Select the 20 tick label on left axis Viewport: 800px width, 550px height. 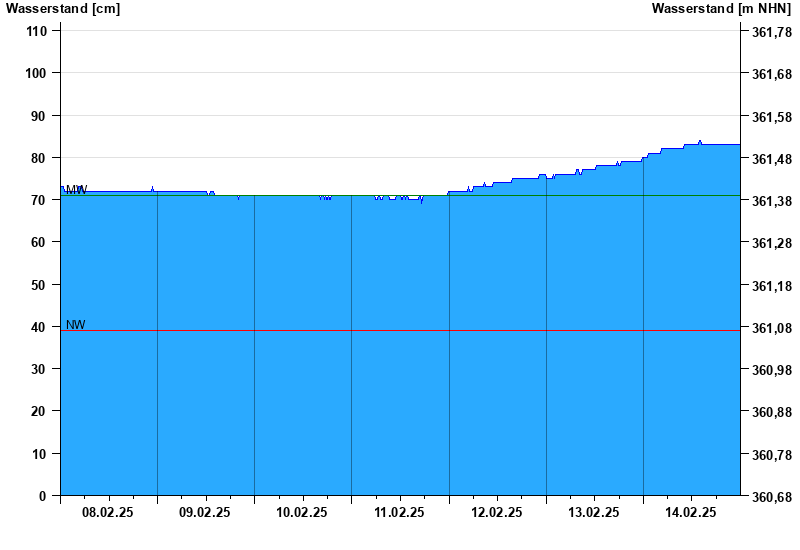pyautogui.click(x=39, y=411)
